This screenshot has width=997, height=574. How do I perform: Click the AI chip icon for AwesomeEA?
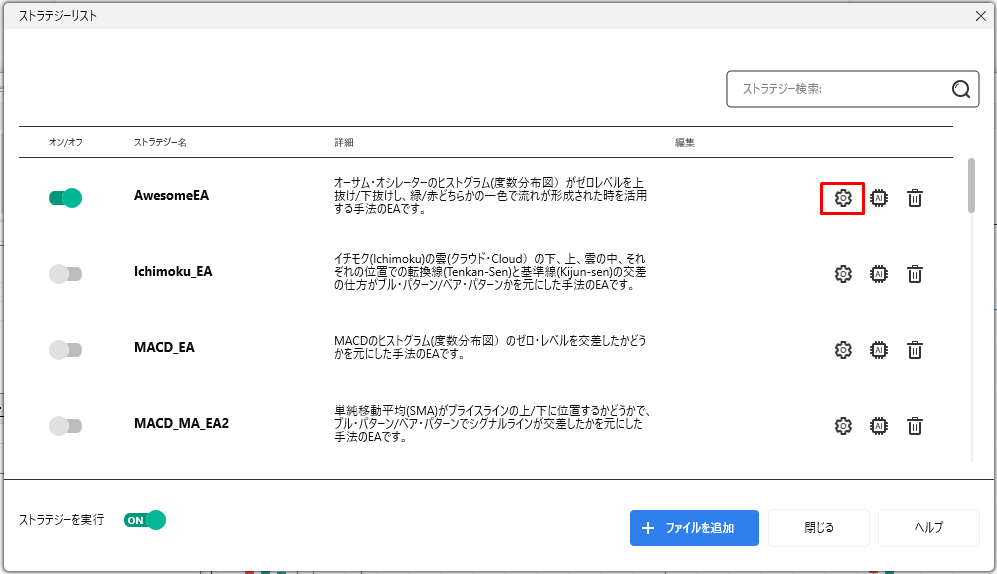click(879, 198)
